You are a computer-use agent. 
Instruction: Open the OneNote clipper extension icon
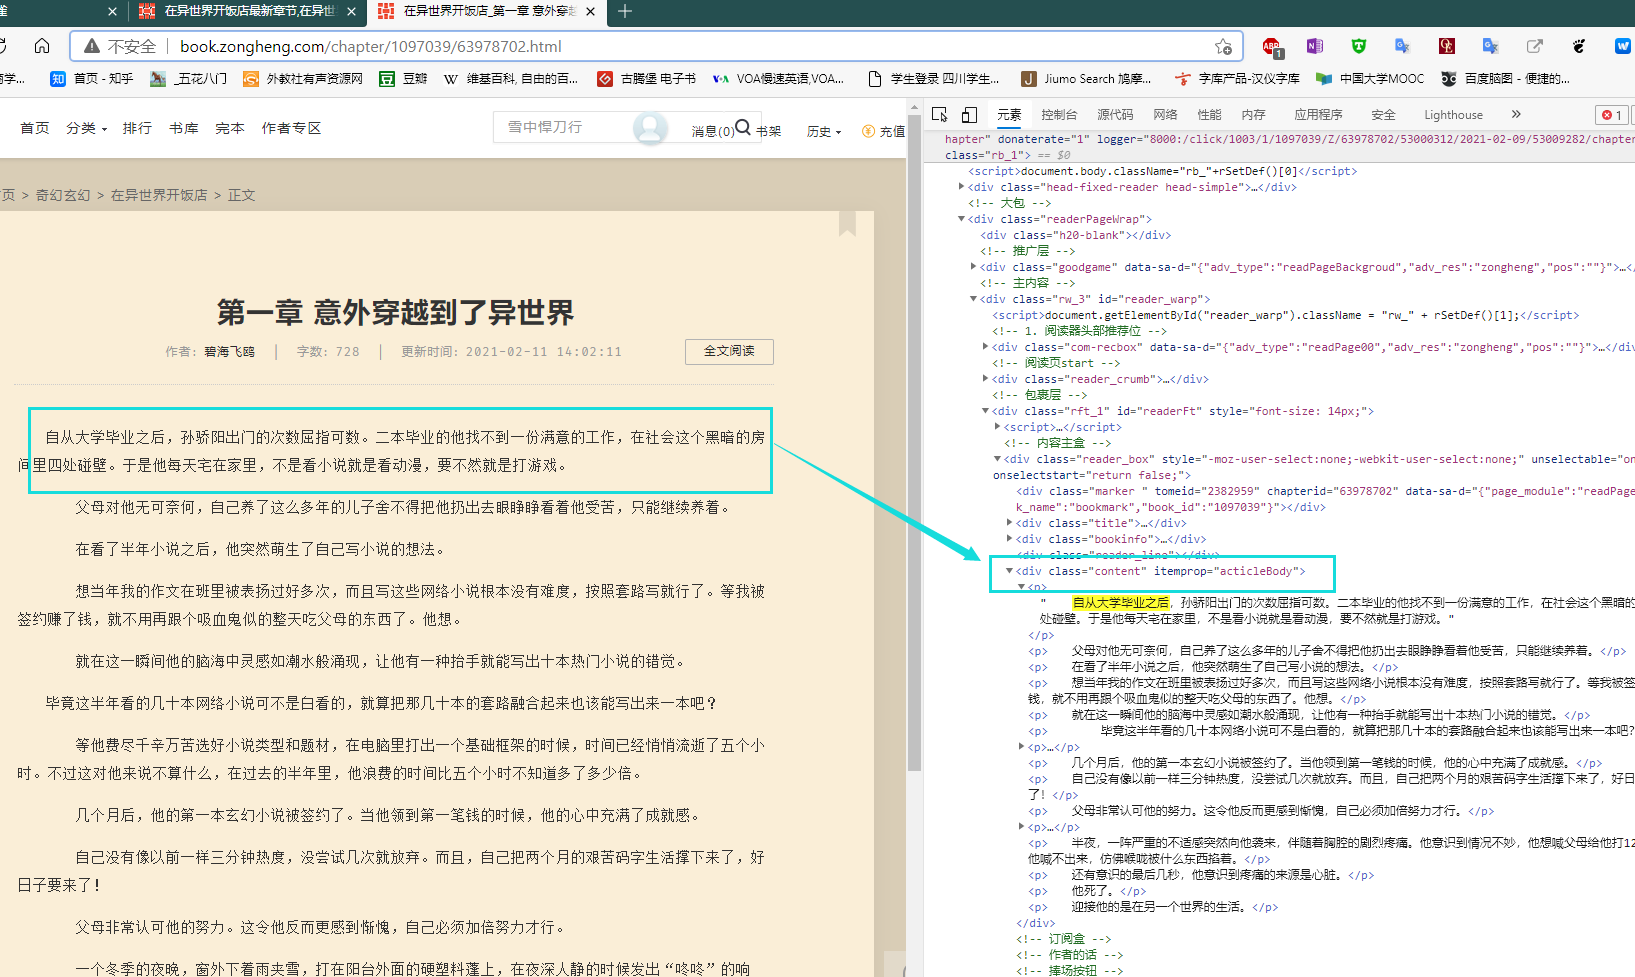(x=1314, y=46)
